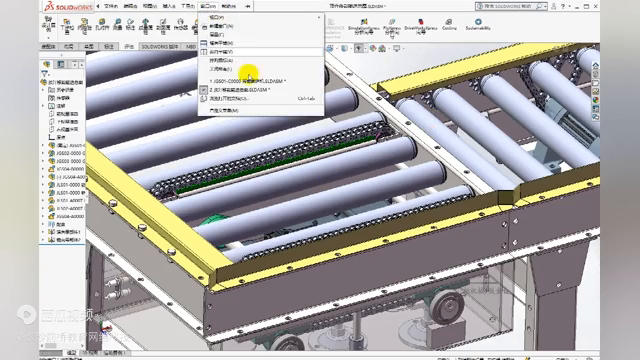Click the apply scene icon in view toolbar
Screen dimensions: 640x360
pyautogui.click(x=382, y=49)
